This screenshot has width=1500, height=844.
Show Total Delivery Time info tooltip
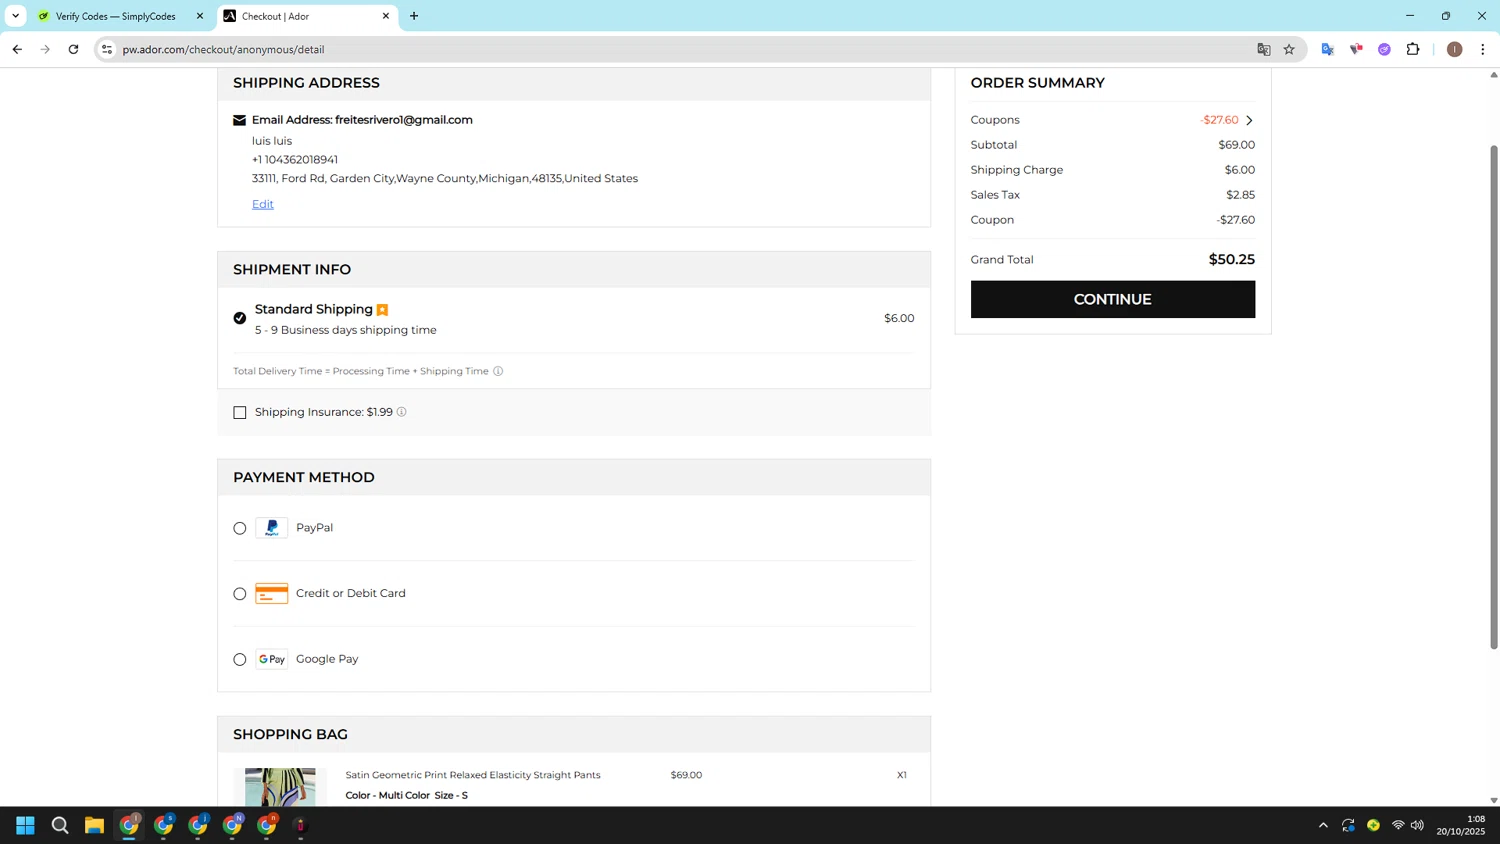point(498,371)
